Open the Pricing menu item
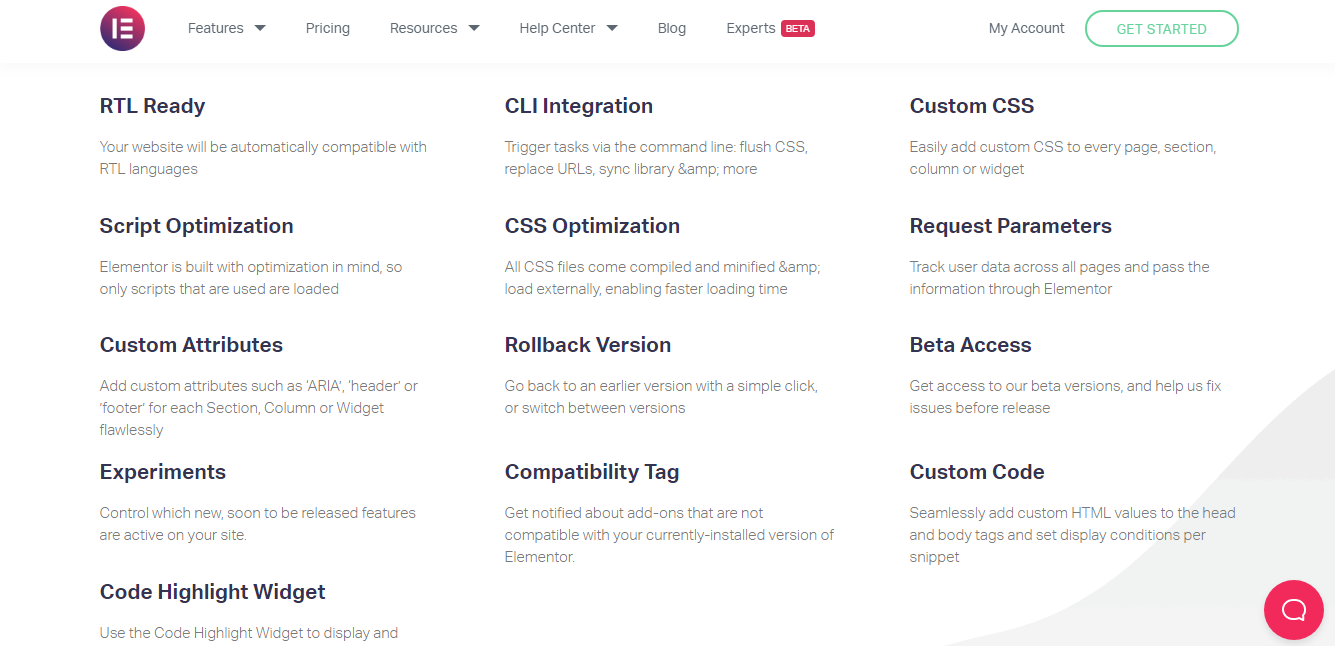 327,28
